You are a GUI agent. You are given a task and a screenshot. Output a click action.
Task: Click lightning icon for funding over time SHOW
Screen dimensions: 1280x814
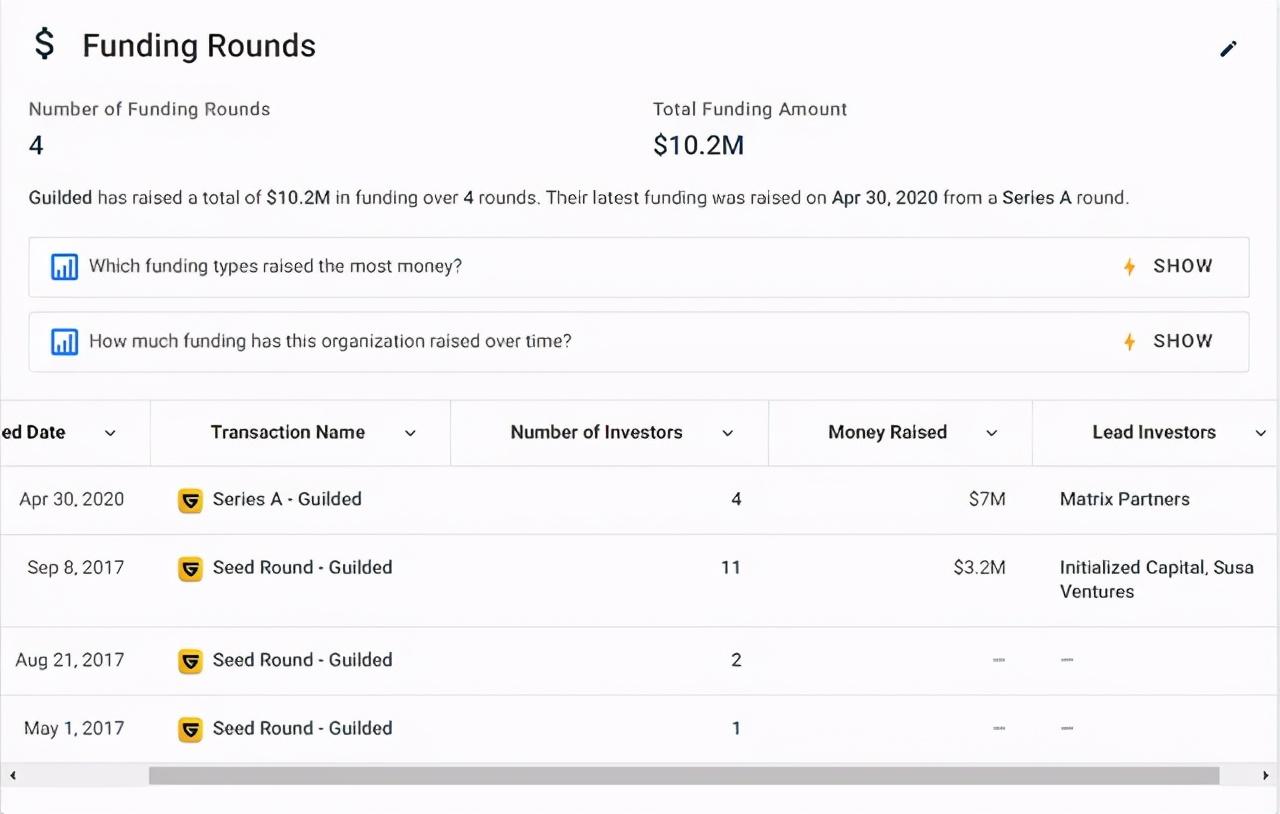[1129, 342]
